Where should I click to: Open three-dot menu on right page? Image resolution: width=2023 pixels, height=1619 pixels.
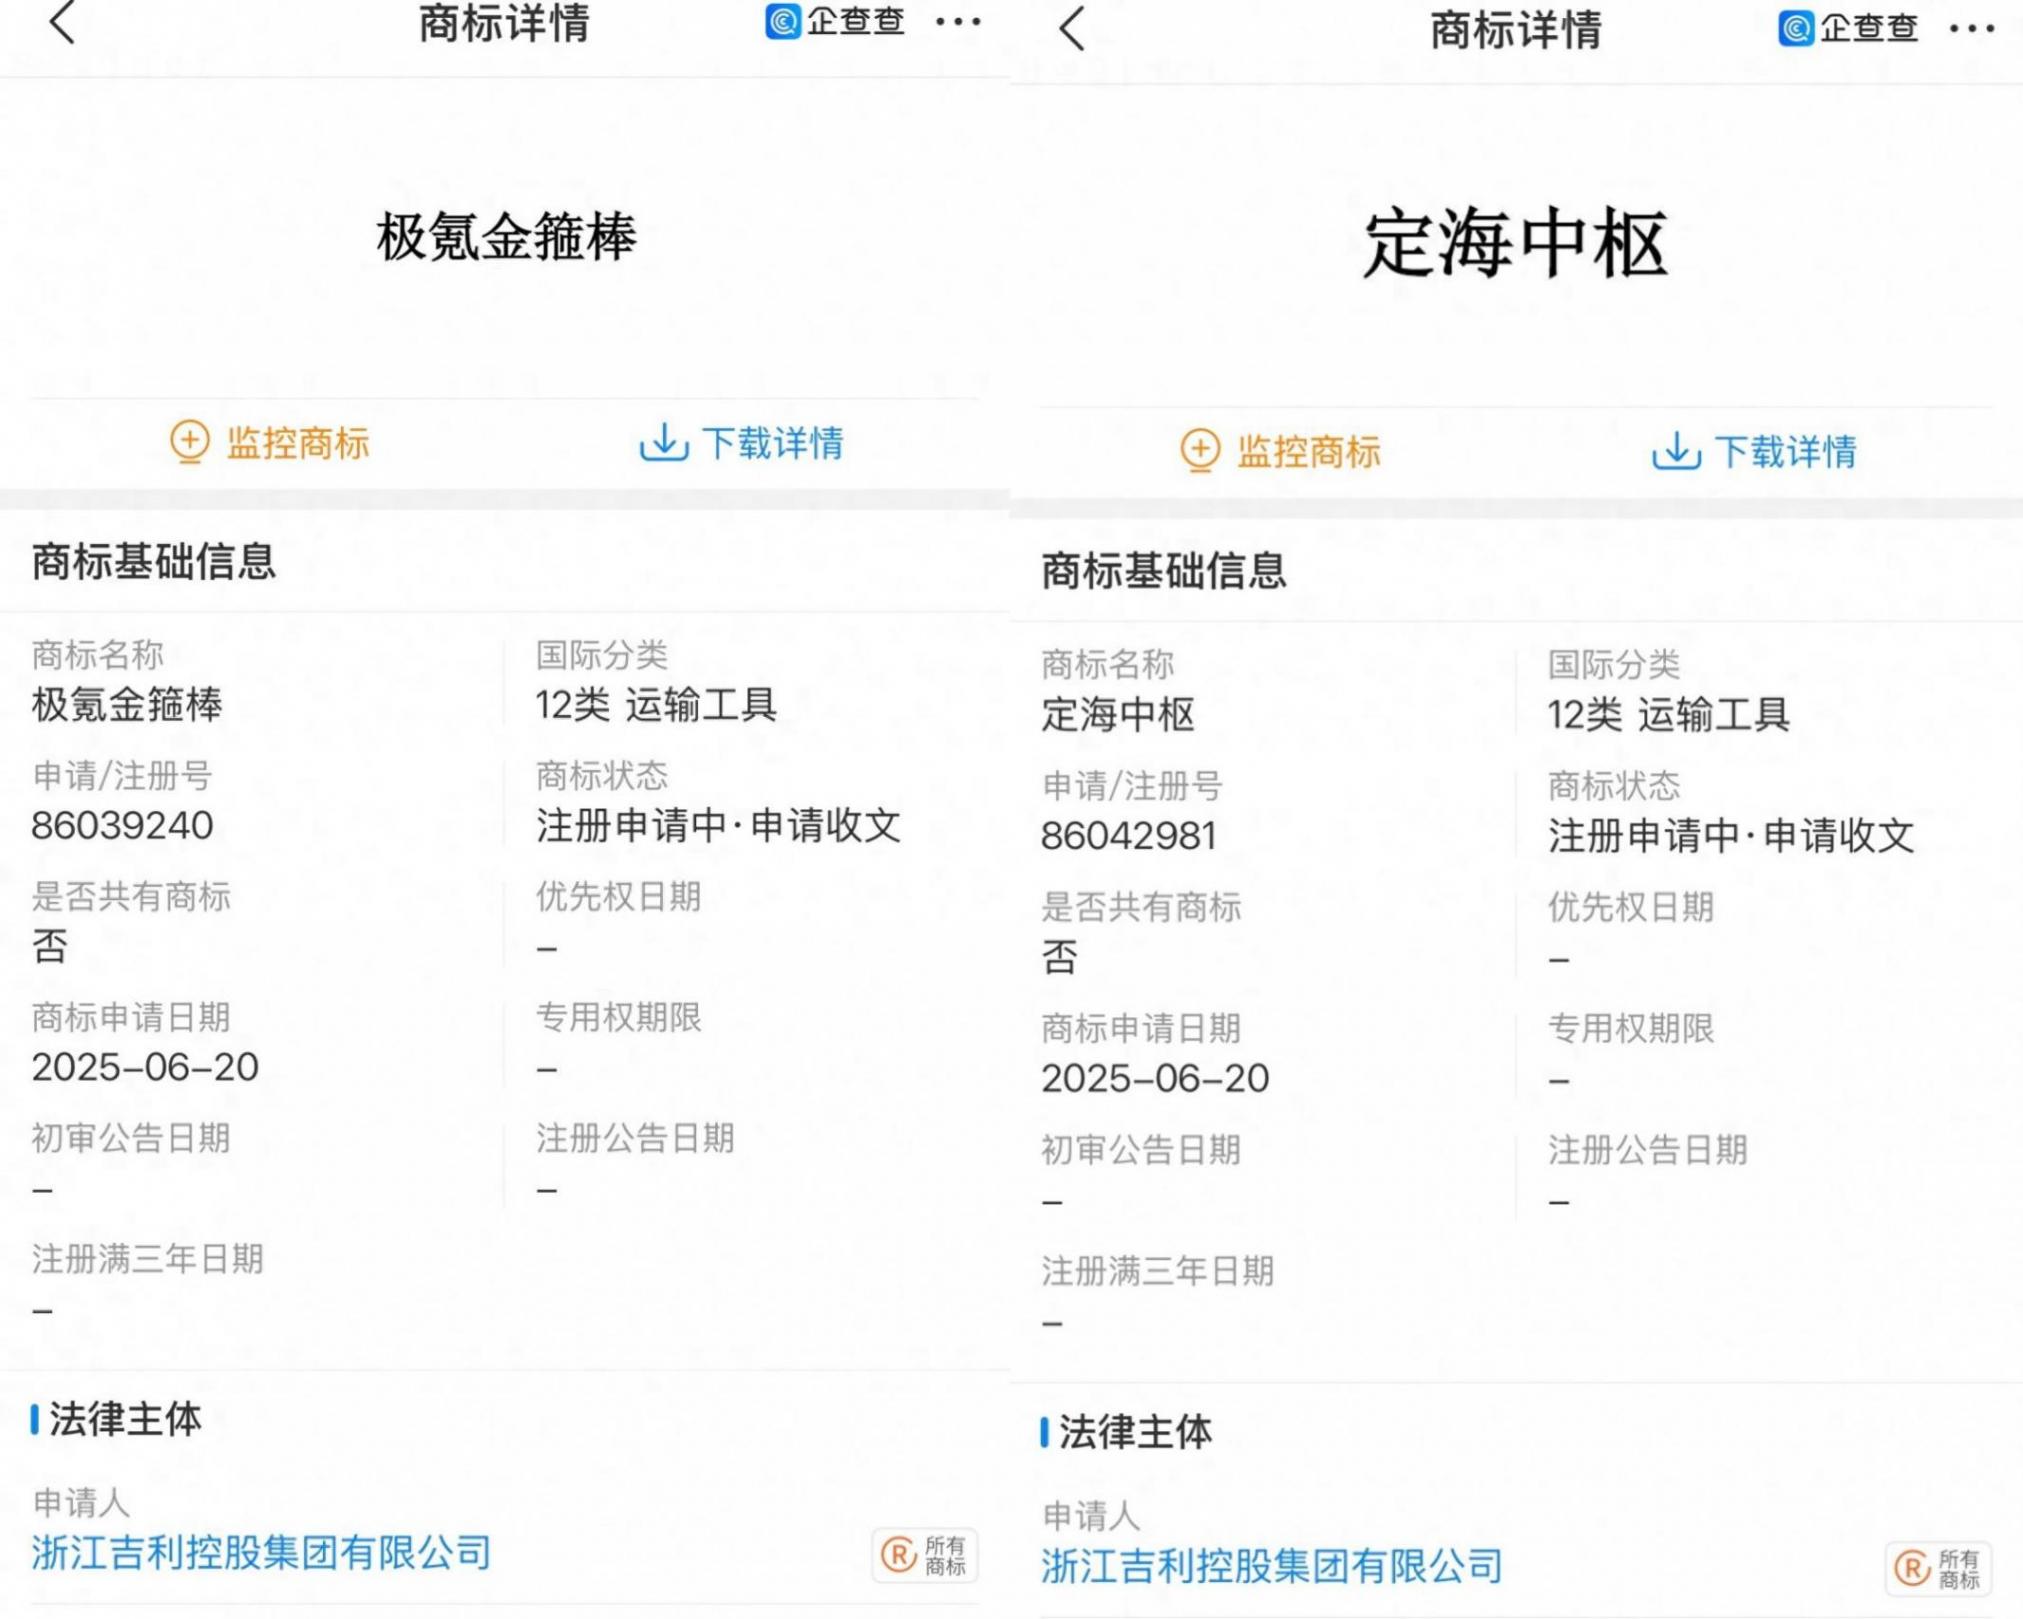click(1971, 29)
